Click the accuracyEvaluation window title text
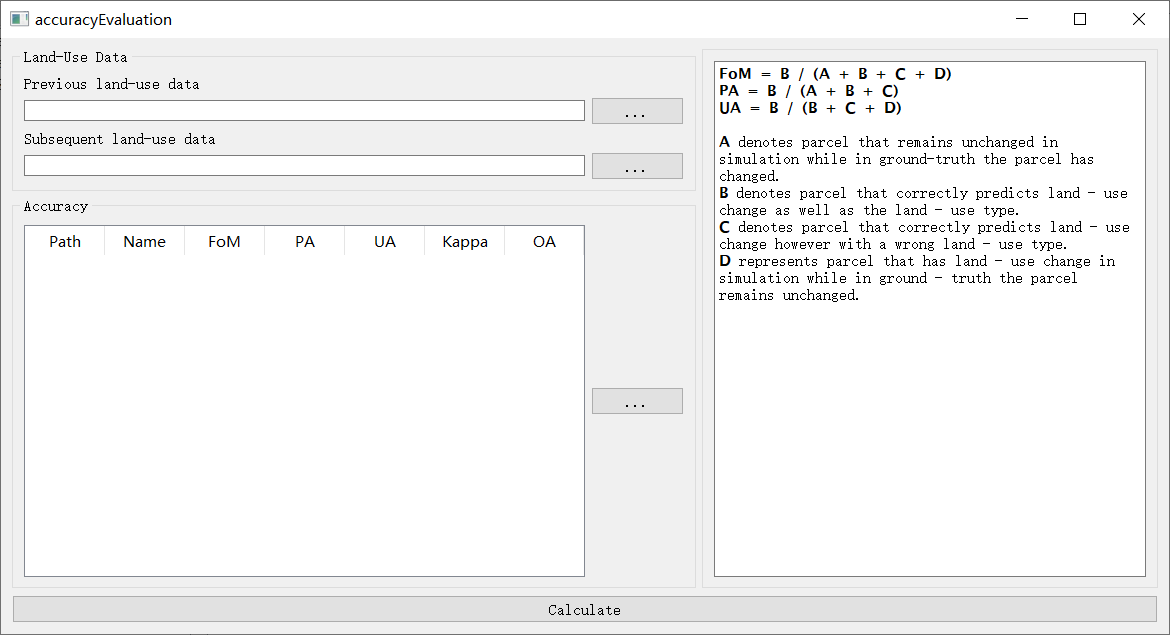 coord(103,19)
